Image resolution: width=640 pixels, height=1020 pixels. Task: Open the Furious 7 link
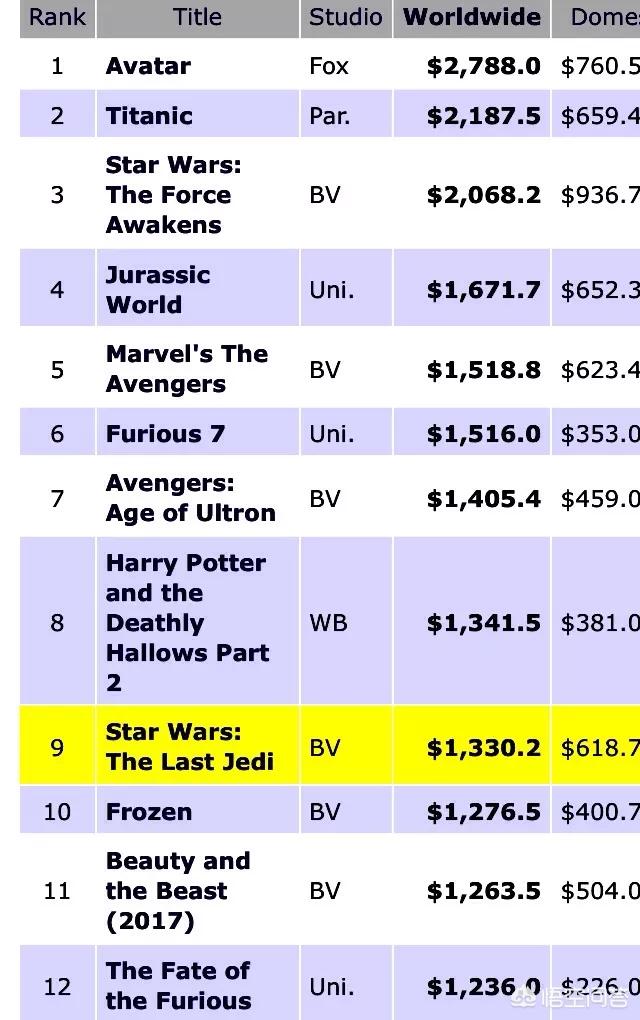click(165, 433)
